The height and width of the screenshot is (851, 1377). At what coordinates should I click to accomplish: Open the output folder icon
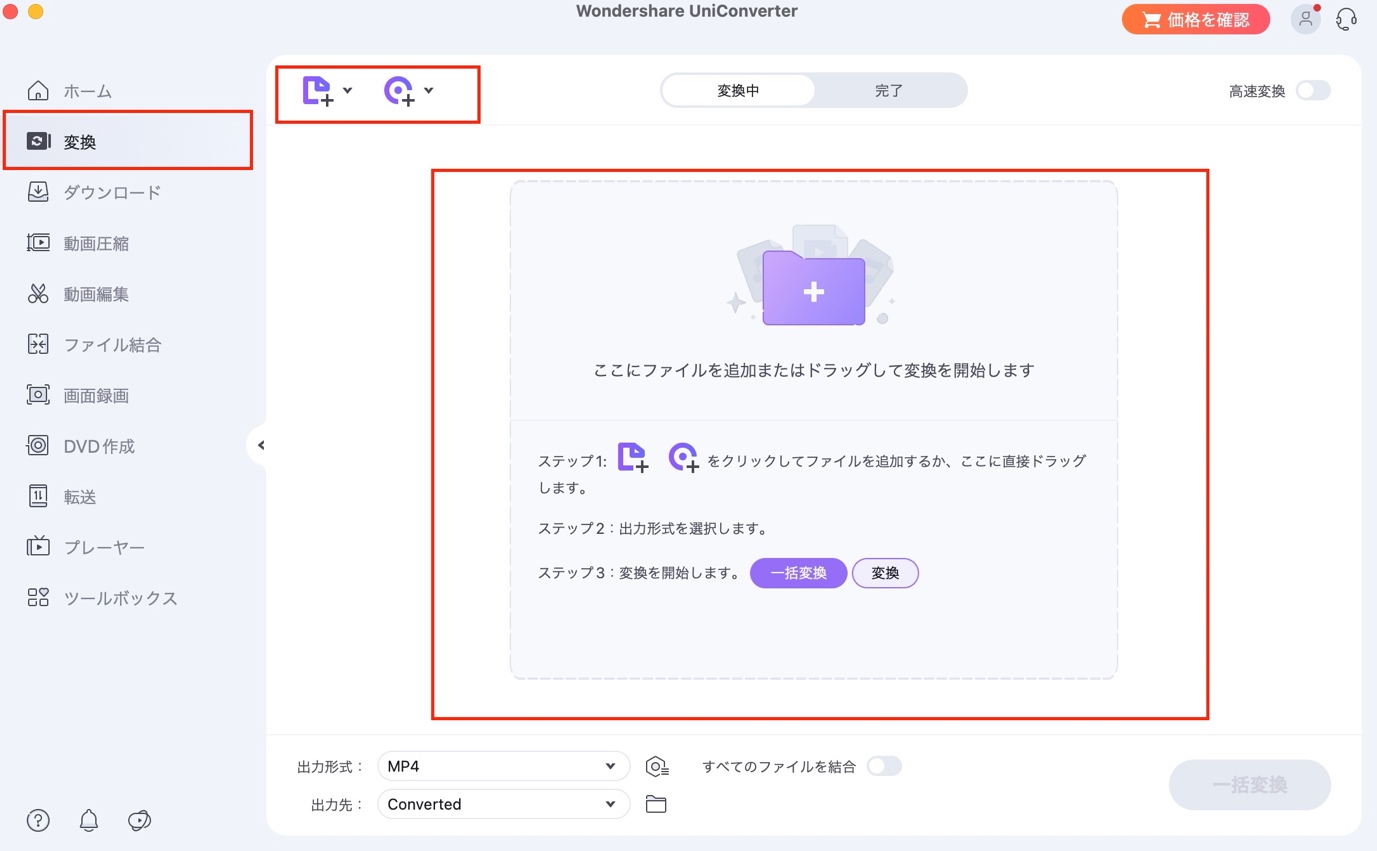click(x=656, y=804)
